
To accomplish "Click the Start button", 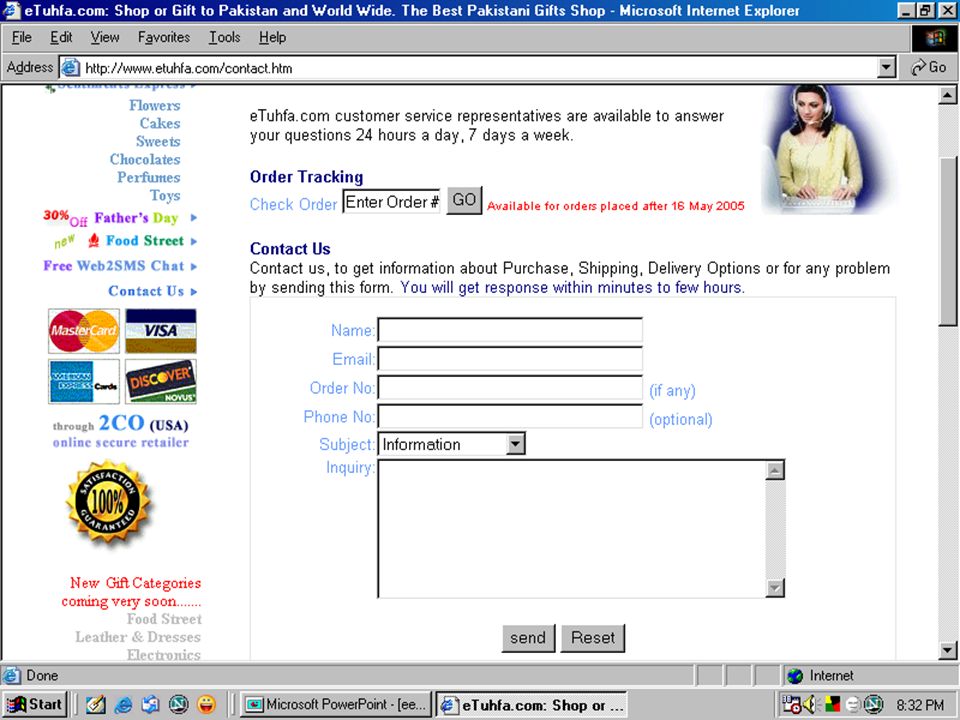I will (x=34, y=705).
